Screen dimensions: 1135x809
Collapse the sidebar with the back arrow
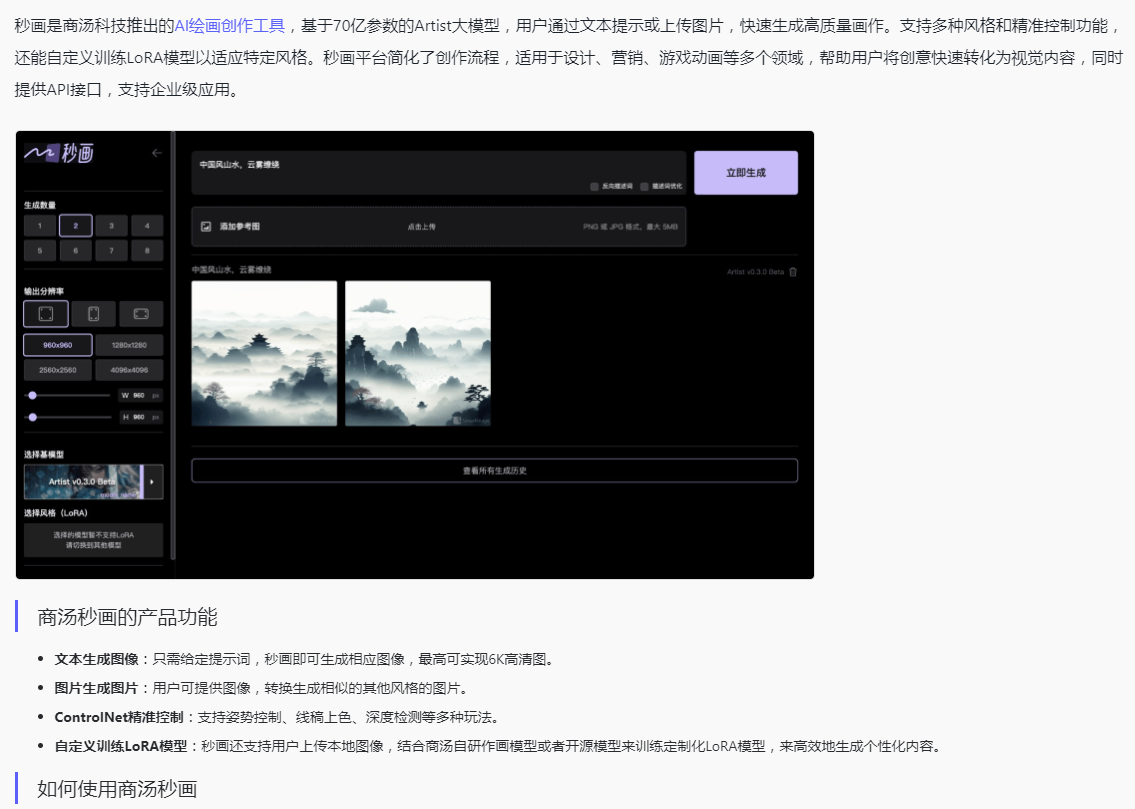pos(157,153)
